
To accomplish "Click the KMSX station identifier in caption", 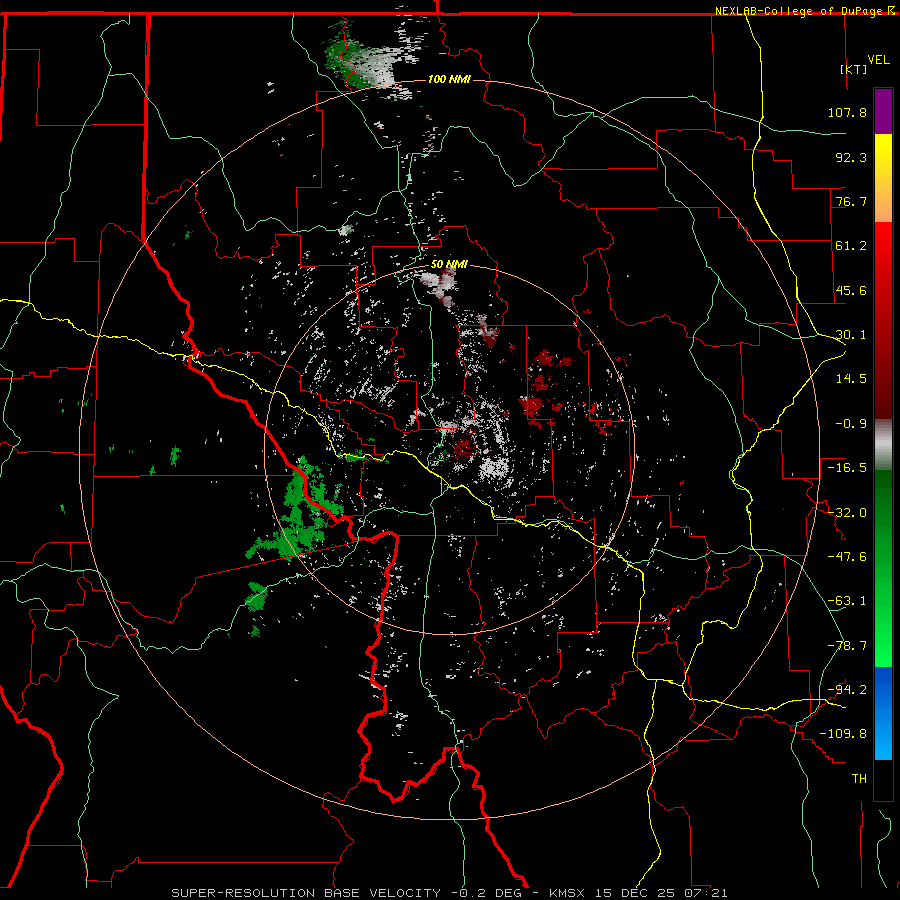I will (x=568, y=893).
